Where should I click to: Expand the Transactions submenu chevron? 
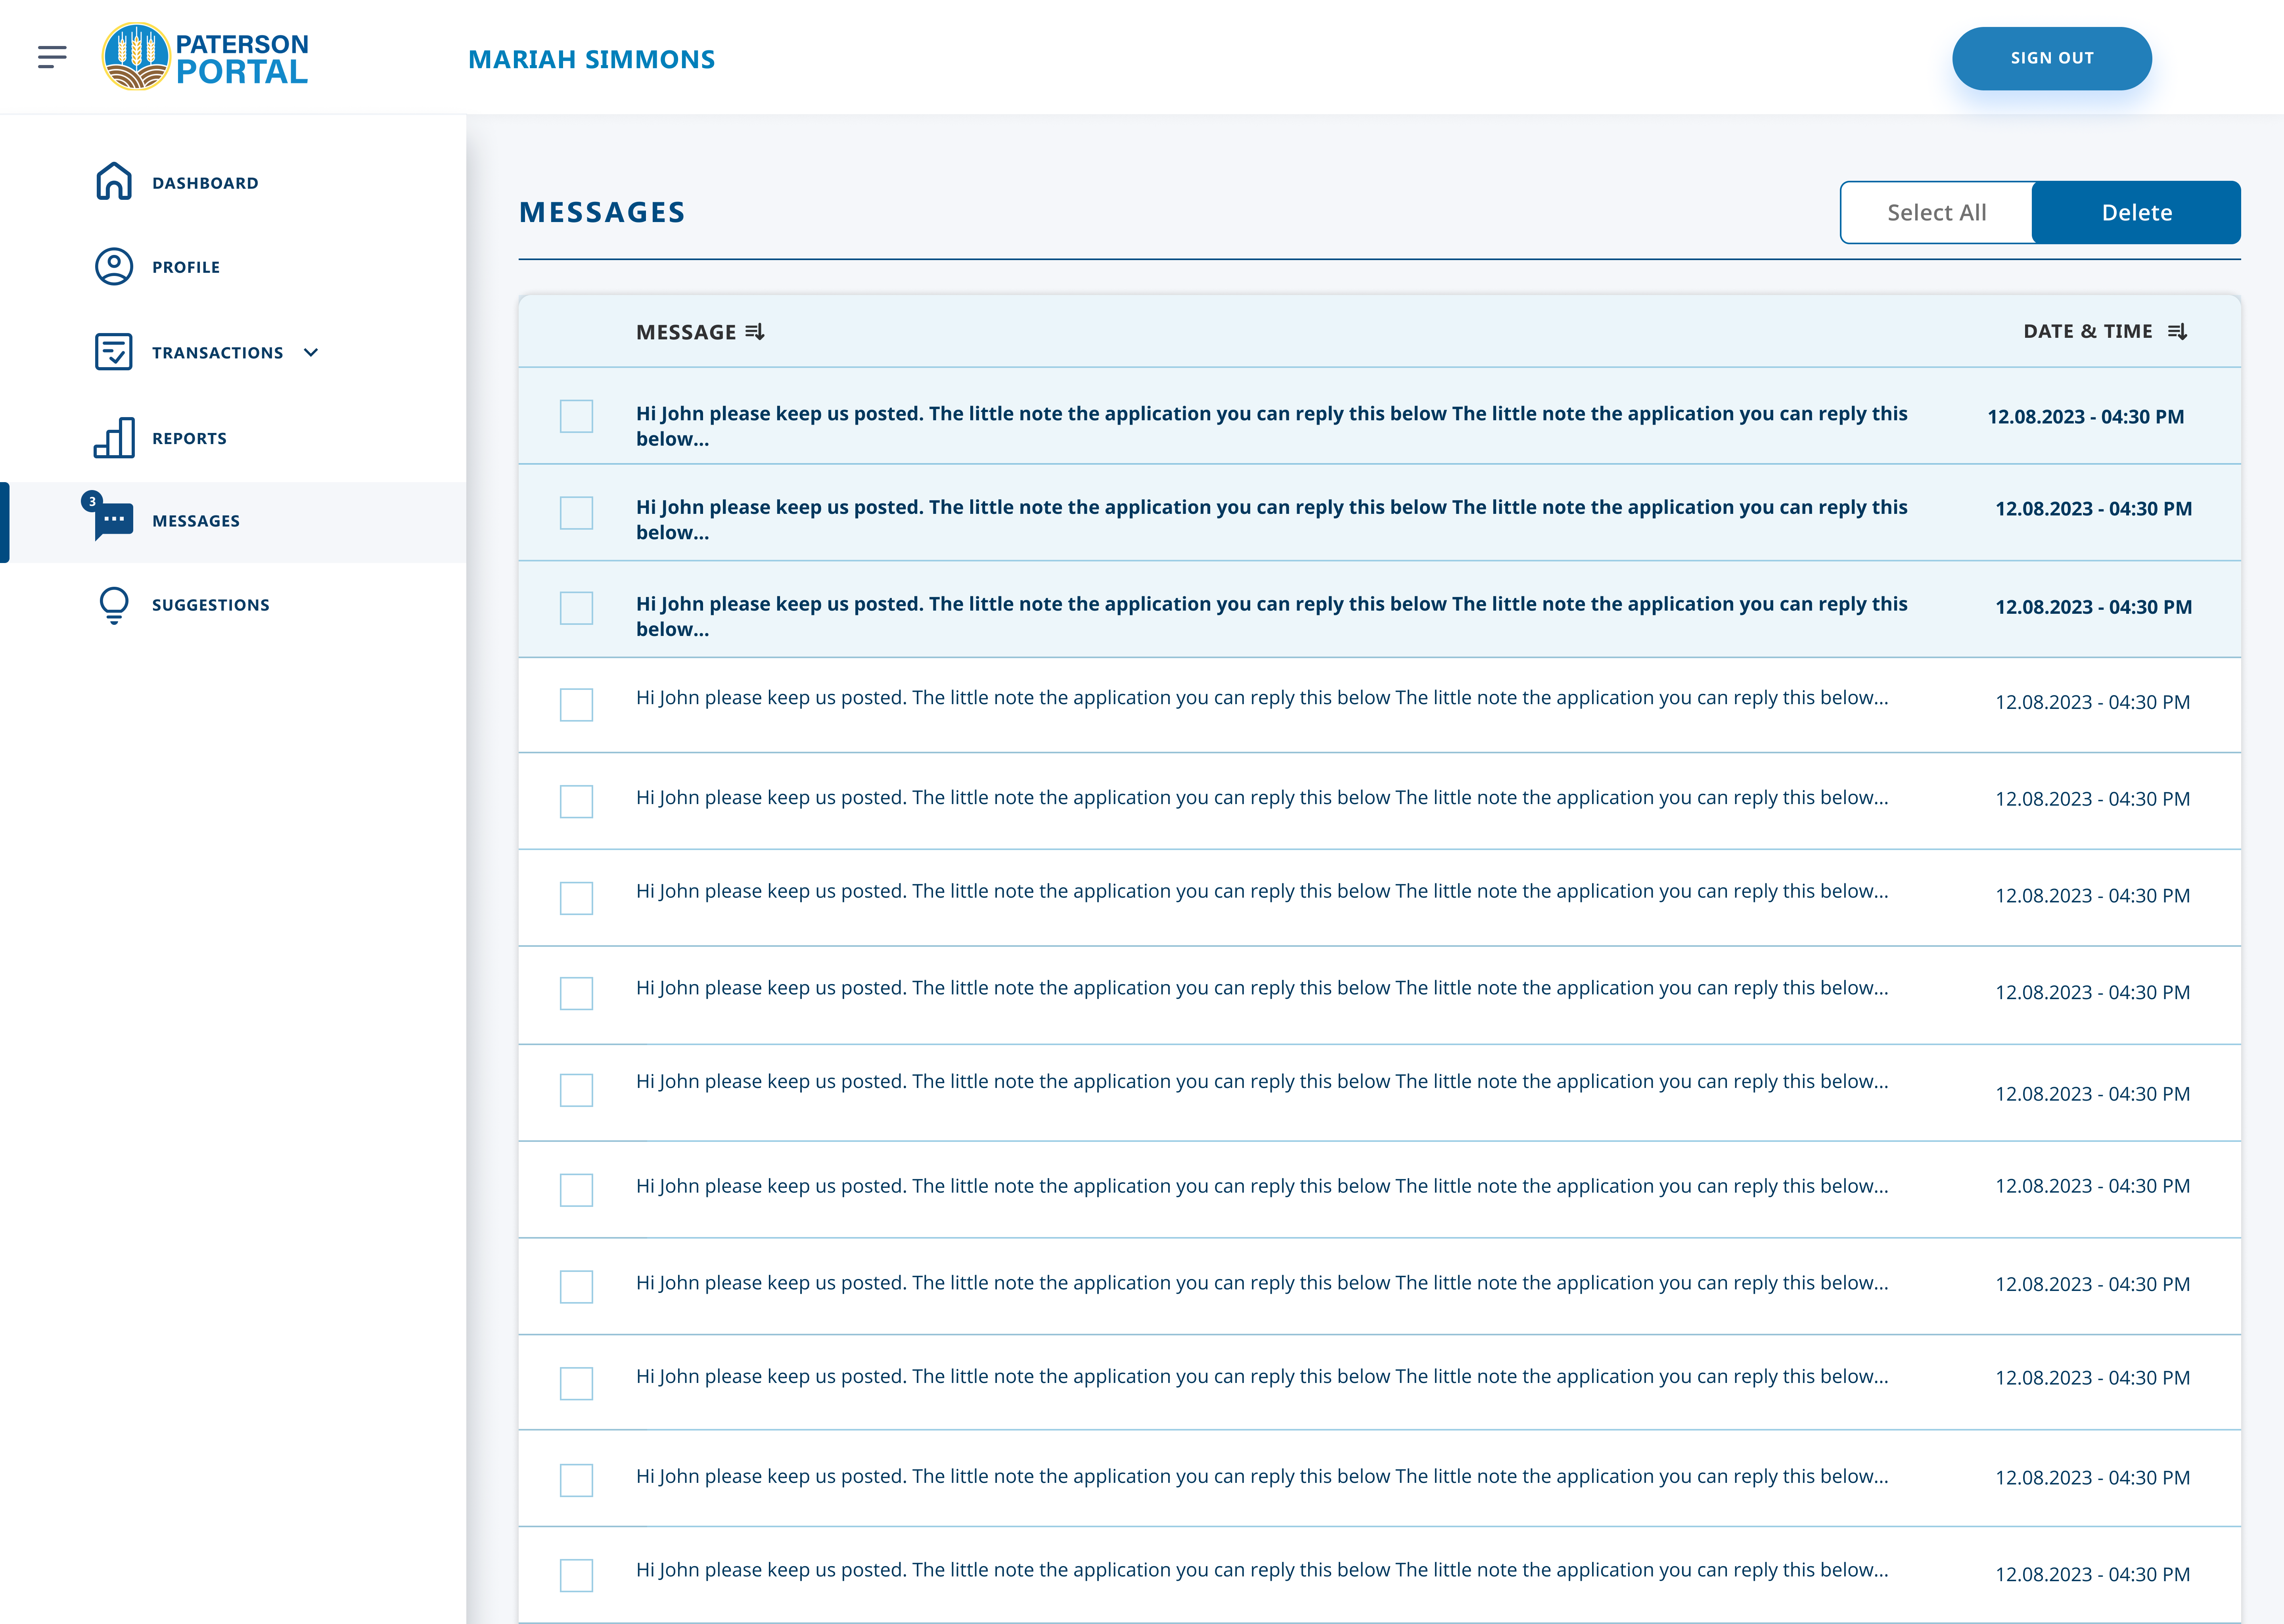coord(311,352)
